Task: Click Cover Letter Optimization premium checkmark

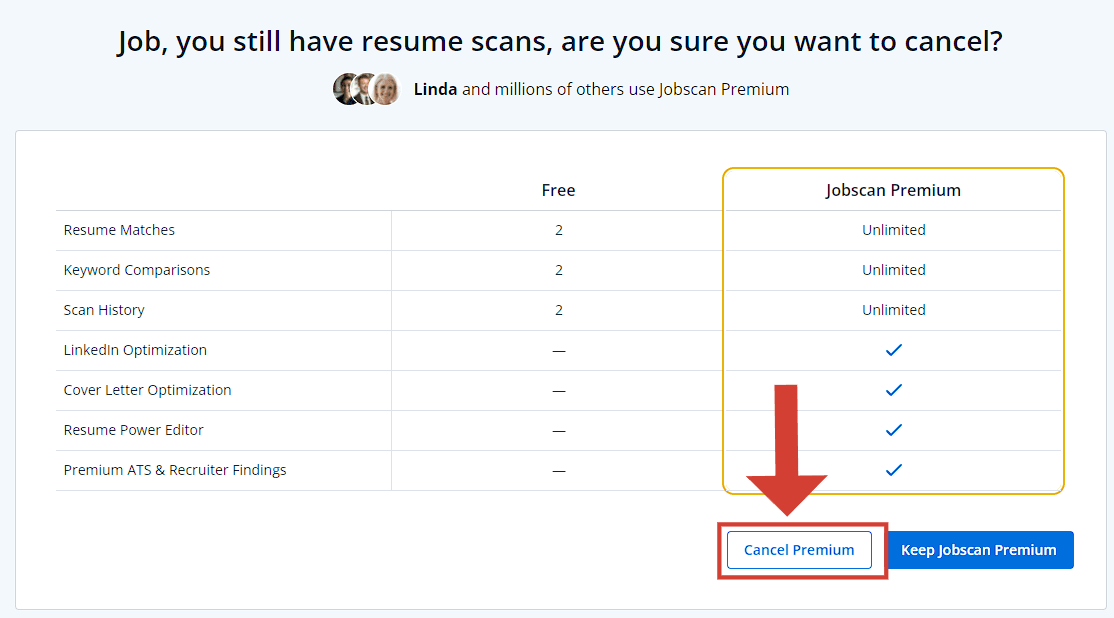Action: click(894, 390)
